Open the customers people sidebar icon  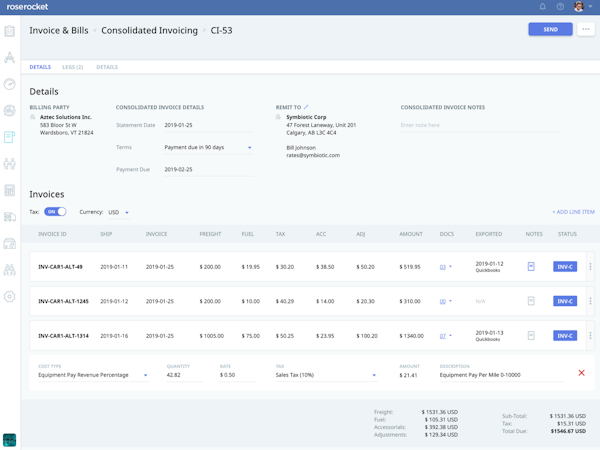click(x=10, y=163)
